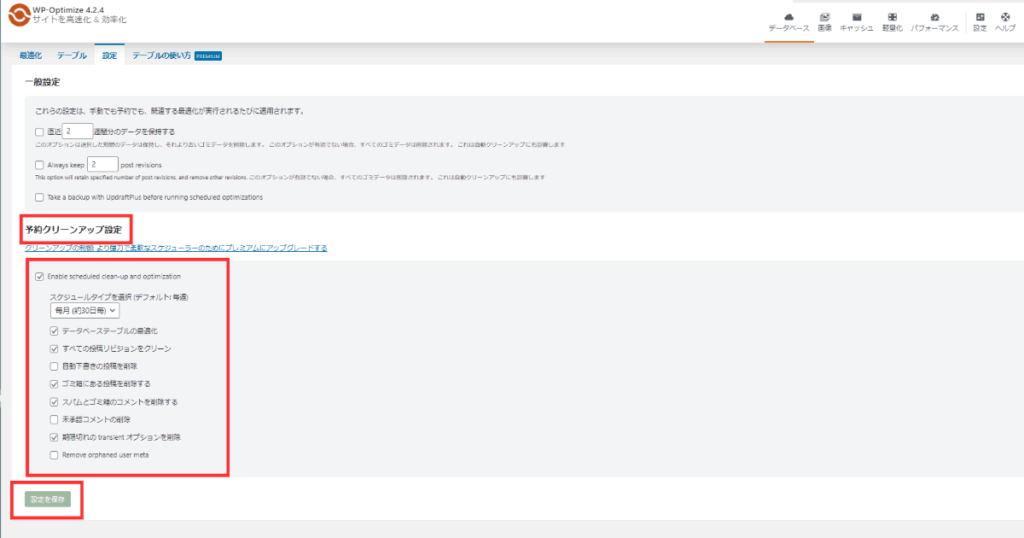Tick the 未承認コメントの削除 checkbox
Screen dimensions: 1024x538
[54, 419]
